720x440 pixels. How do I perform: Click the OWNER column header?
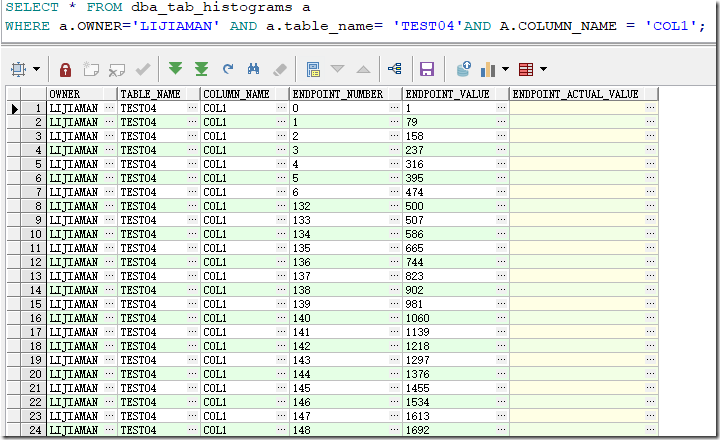(x=82, y=94)
